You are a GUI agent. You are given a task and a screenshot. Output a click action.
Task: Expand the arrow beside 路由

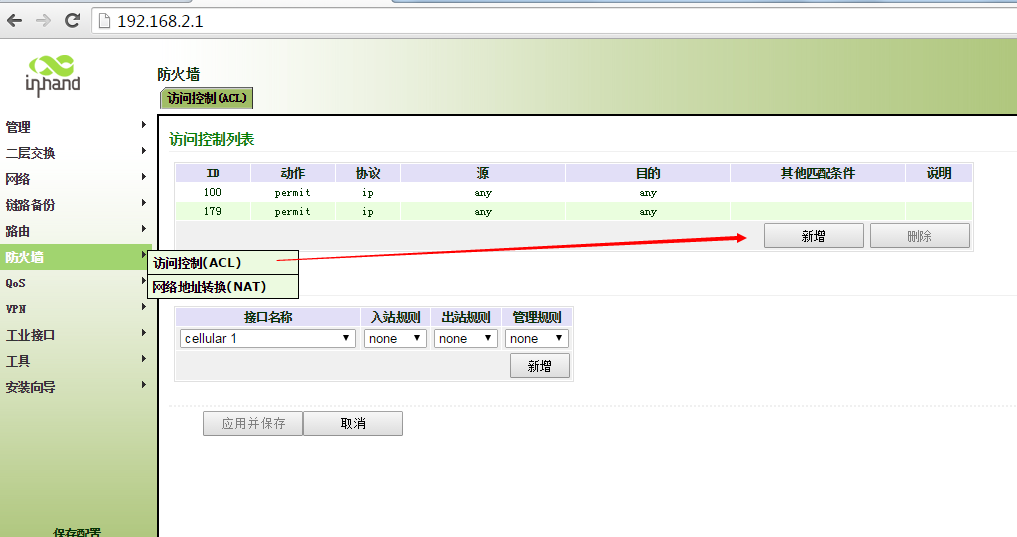143,228
